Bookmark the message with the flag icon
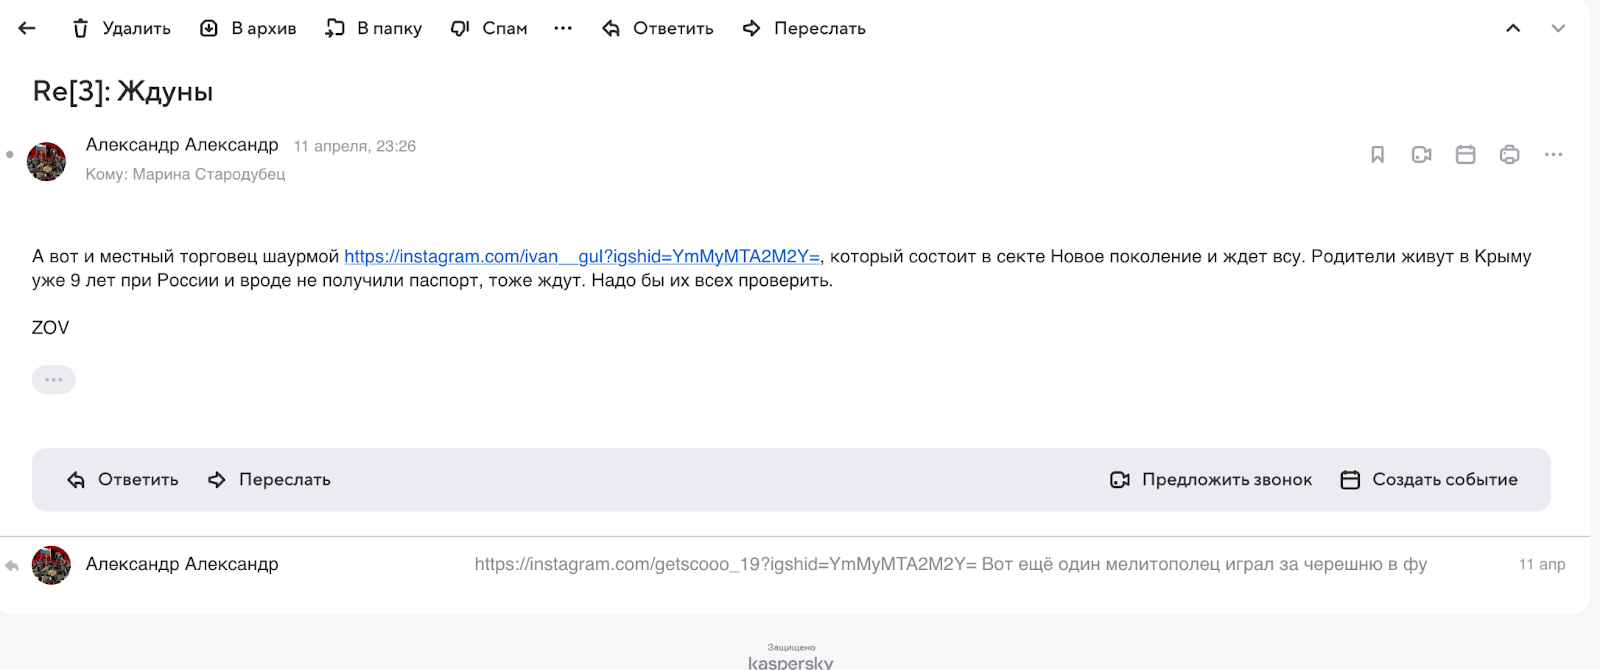The height and width of the screenshot is (670, 1600). click(x=1377, y=154)
